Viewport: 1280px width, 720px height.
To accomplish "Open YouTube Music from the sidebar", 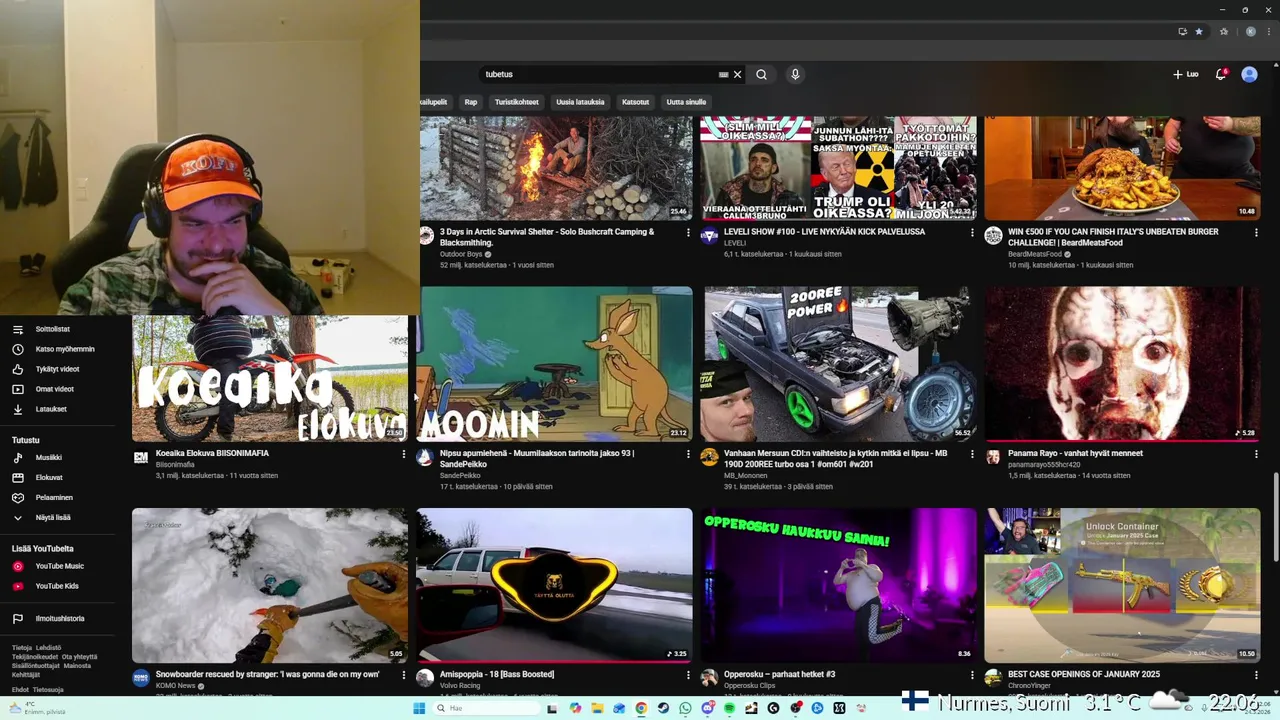I will [58, 566].
